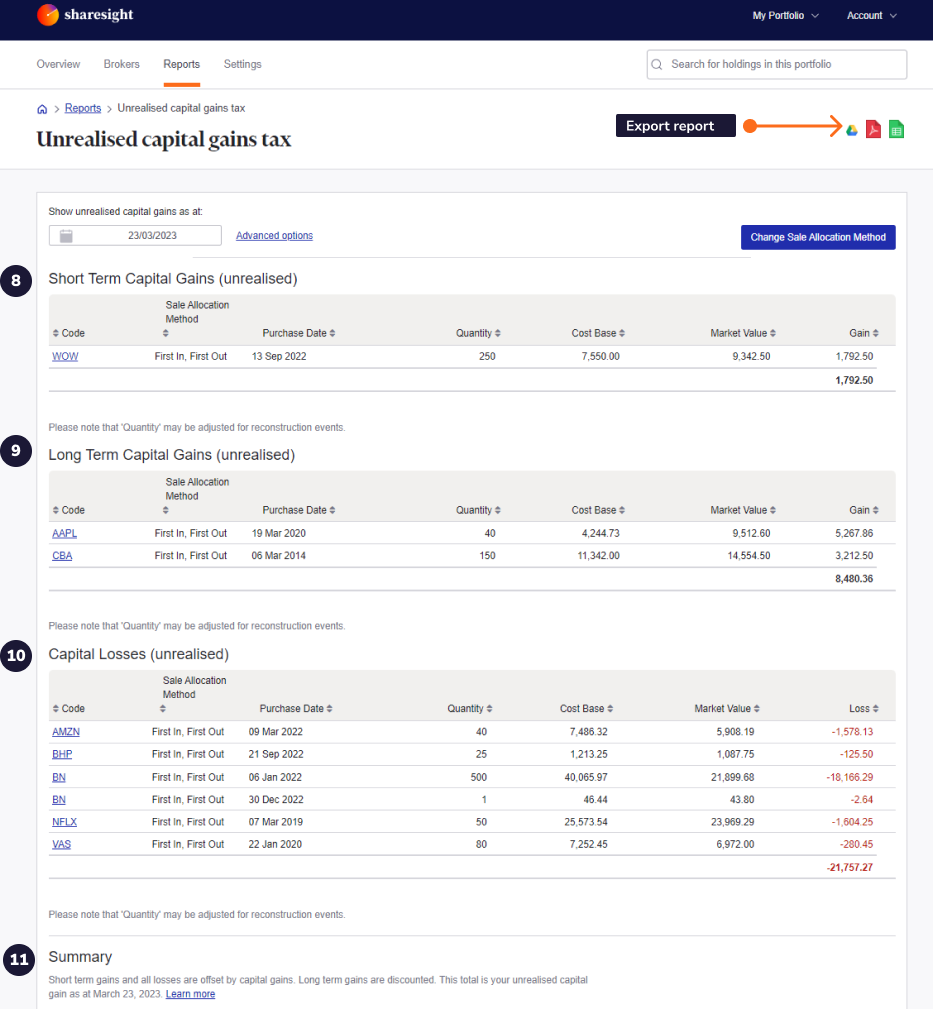Viewport: 933px width, 1014px height.
Task: Sort Short Term table by Purchase Date
Action: click(x=299, y=334)
